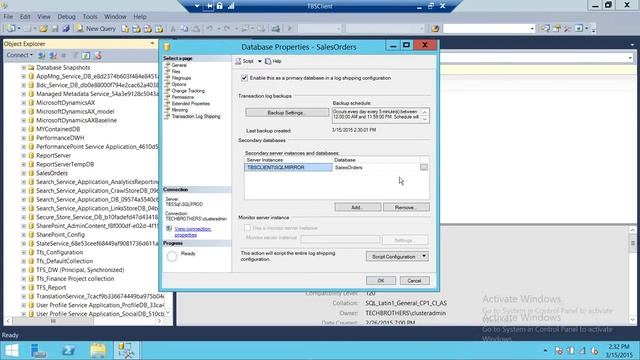
Task: Click the Save All icon in toolbar
Action: click(x=66, y=29)
